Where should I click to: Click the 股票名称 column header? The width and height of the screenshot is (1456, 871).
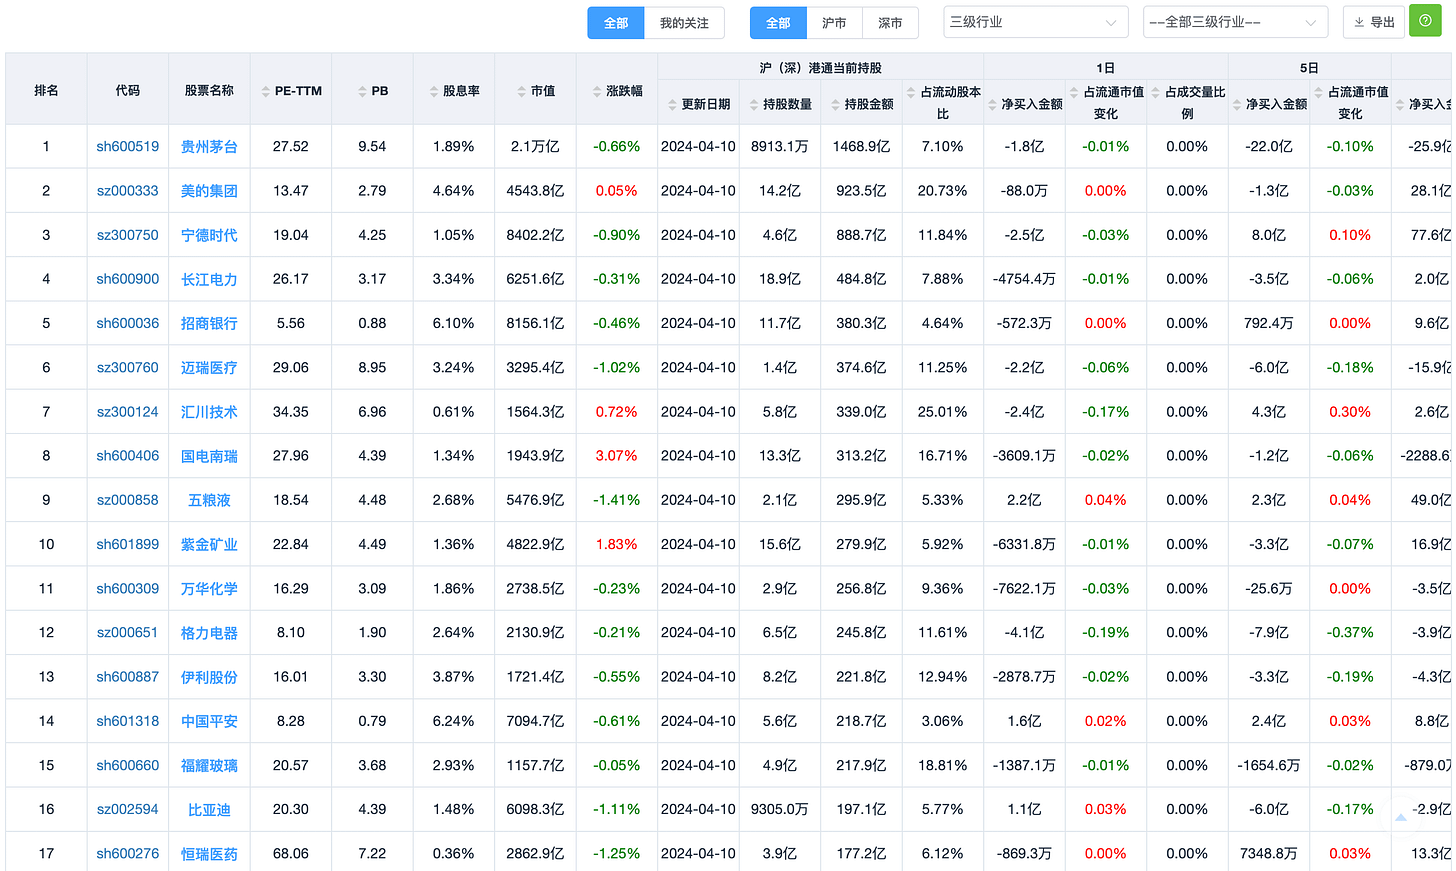tap(209, 90)
